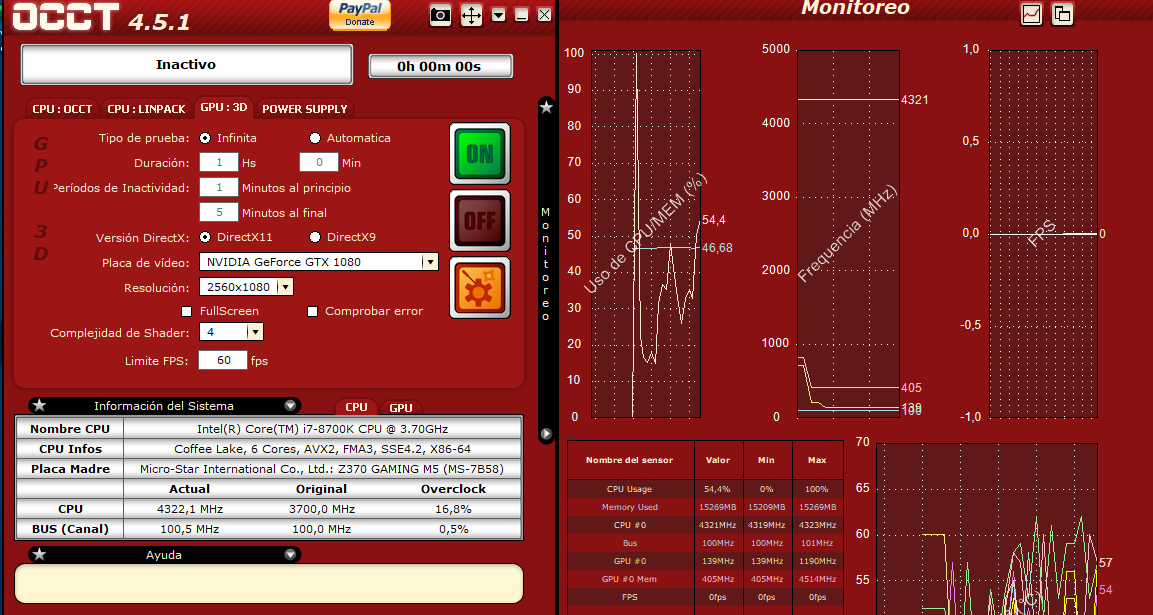Click the Max column header
Image resolution: width=1153 pixels, height=615 pixels.
coord(817,461)
